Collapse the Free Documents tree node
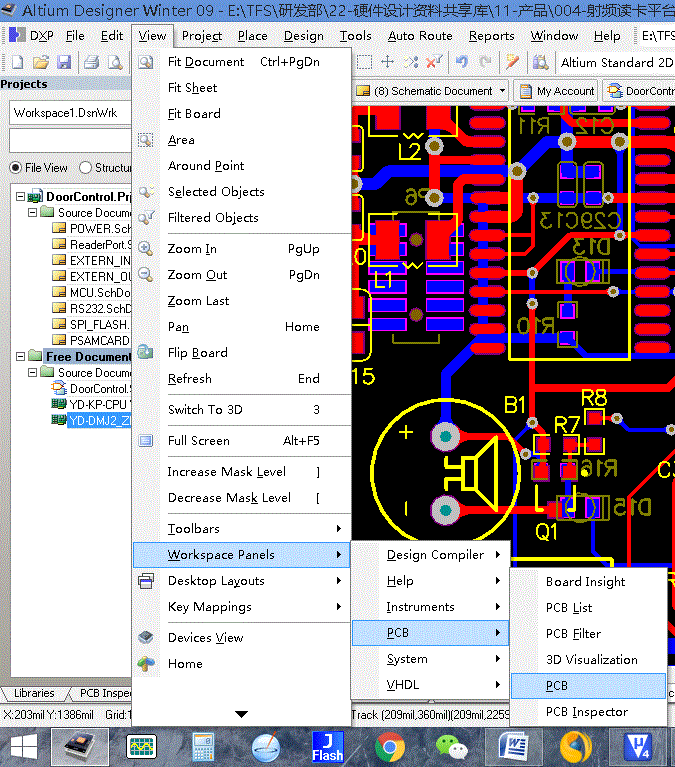The height and width of the screenshot is (767, 675). (20, 357)
